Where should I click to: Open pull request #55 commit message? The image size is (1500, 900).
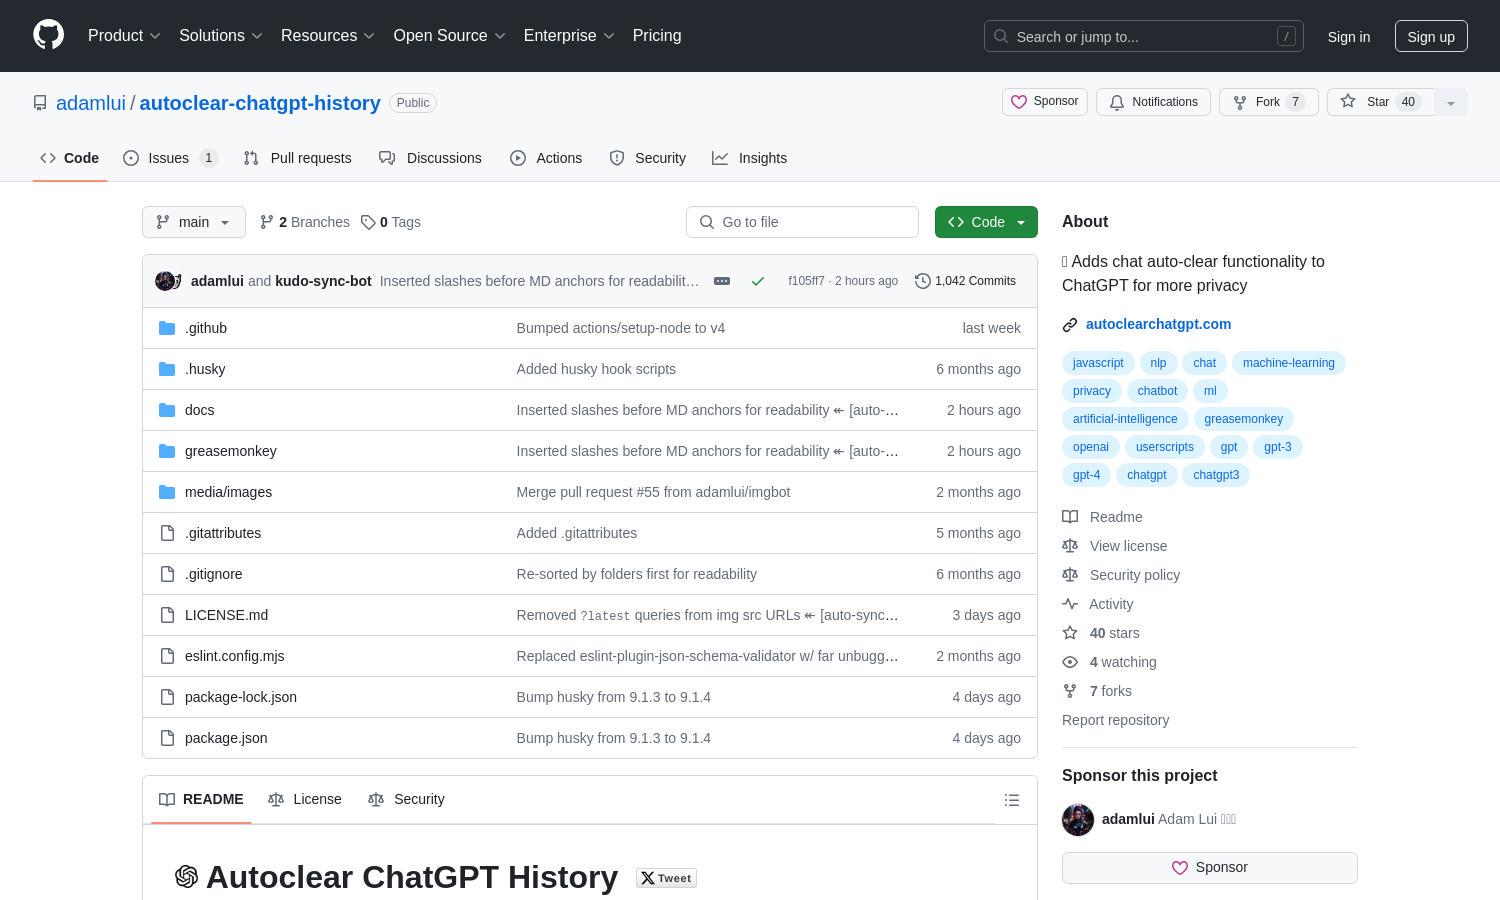tap(653, 492)
